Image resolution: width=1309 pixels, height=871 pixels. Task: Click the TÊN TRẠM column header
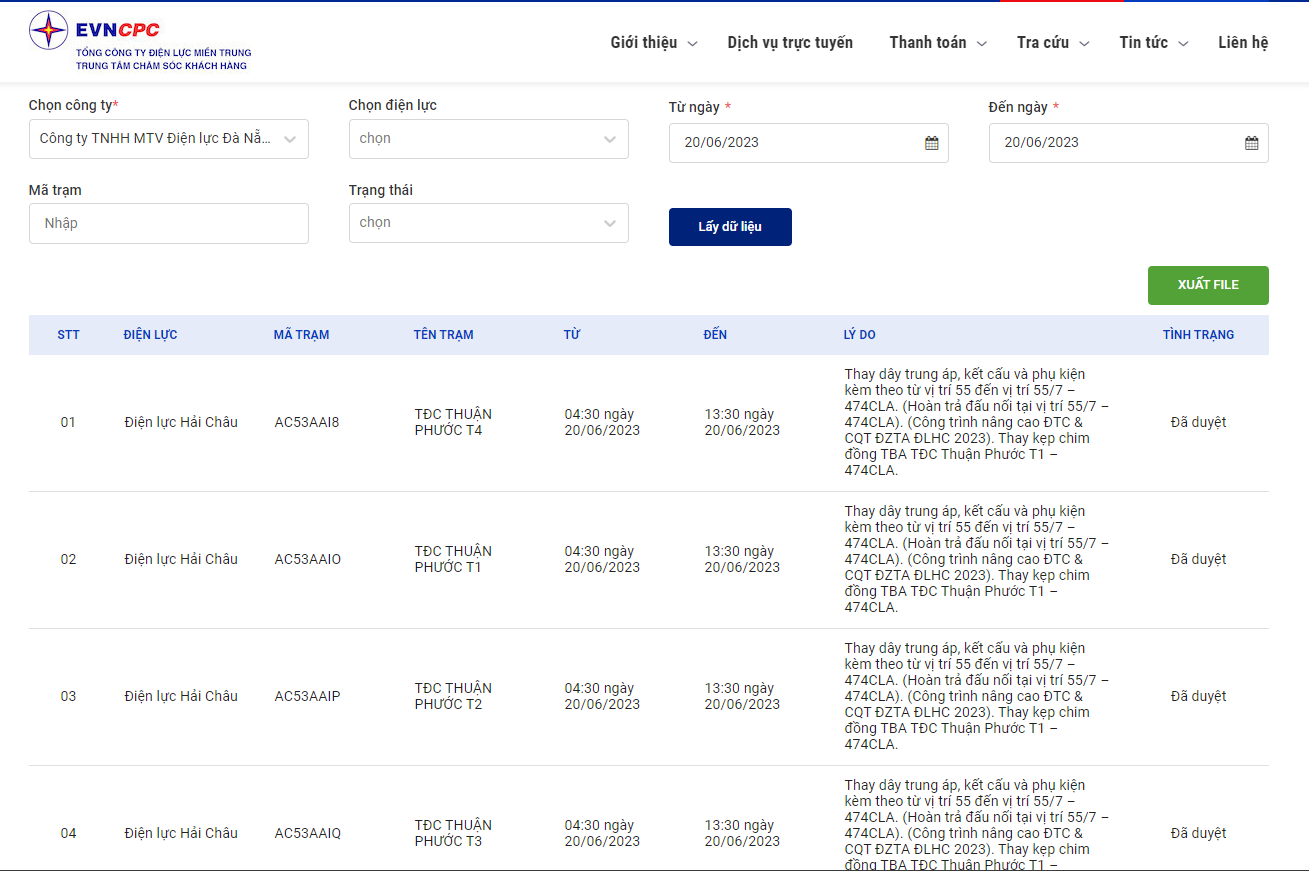tap(443, 335)
